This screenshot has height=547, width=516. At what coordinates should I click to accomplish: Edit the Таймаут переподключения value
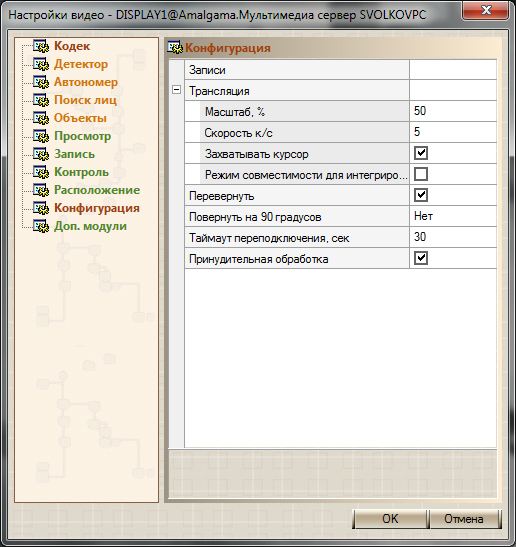pos(453,237)
